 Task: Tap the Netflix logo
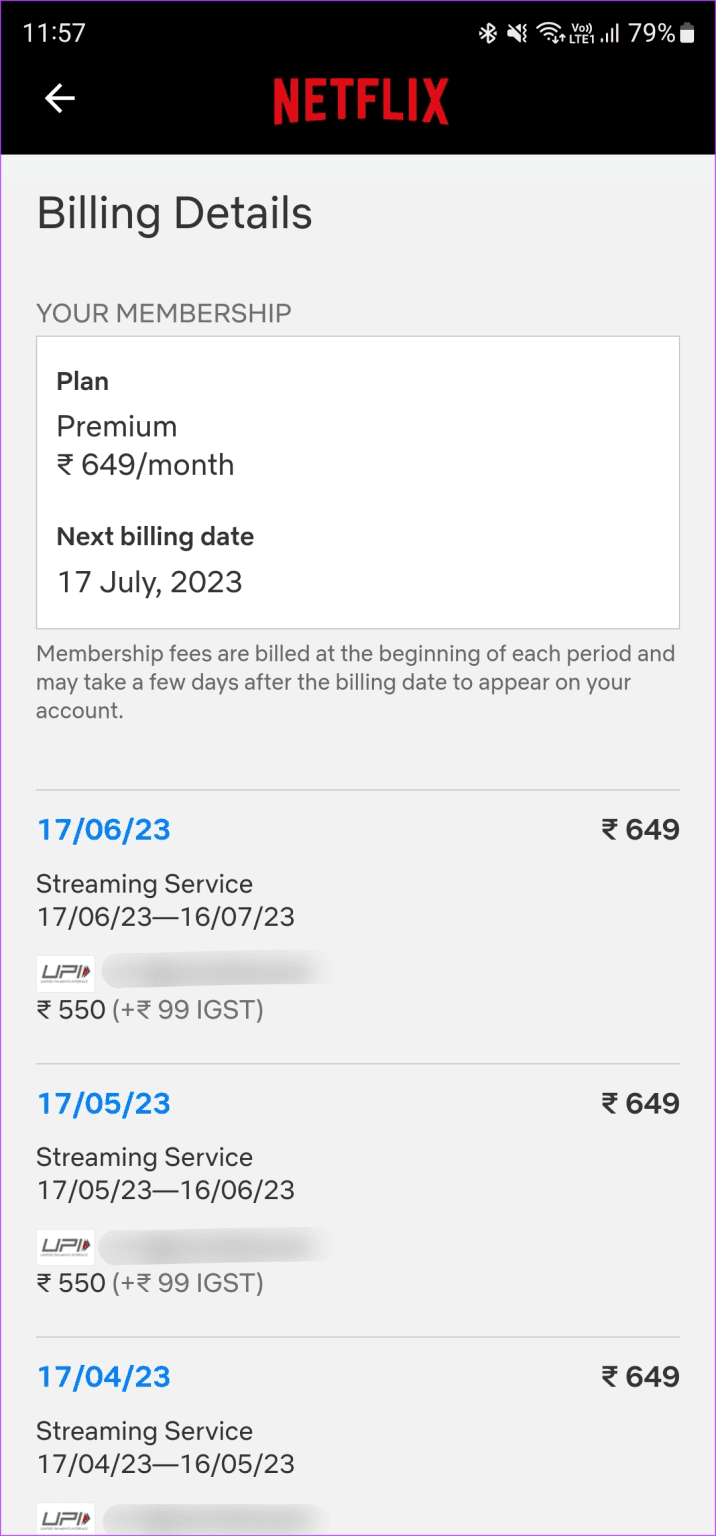pos(361,101)
